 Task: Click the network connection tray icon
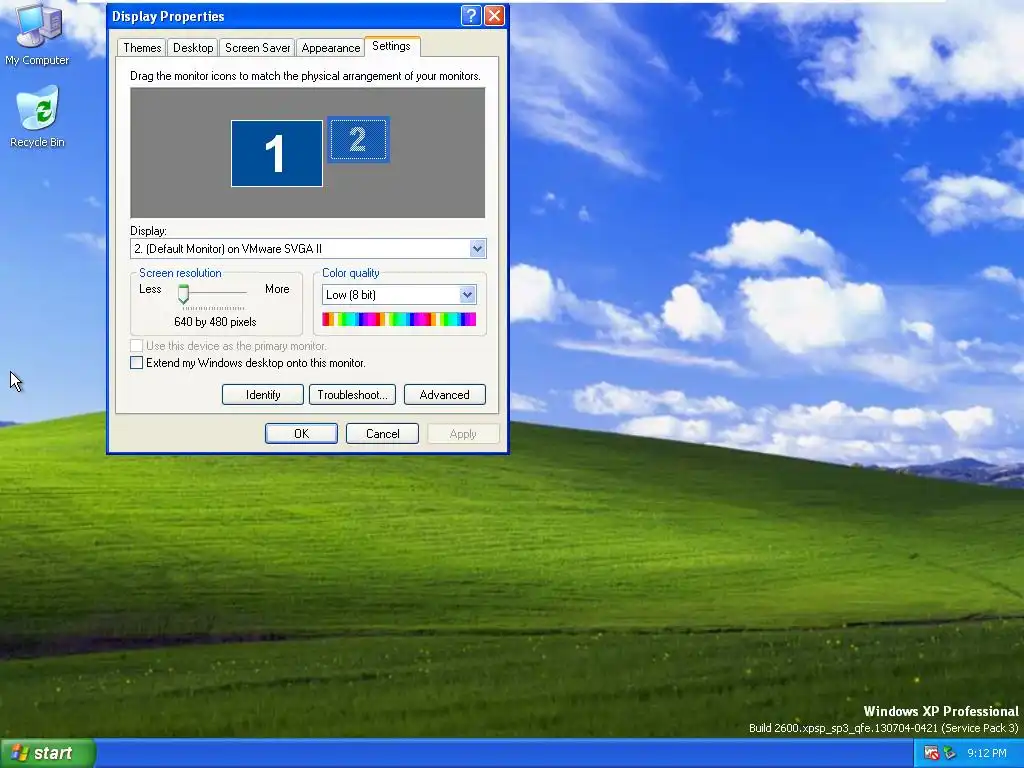[x=950, y=753]
